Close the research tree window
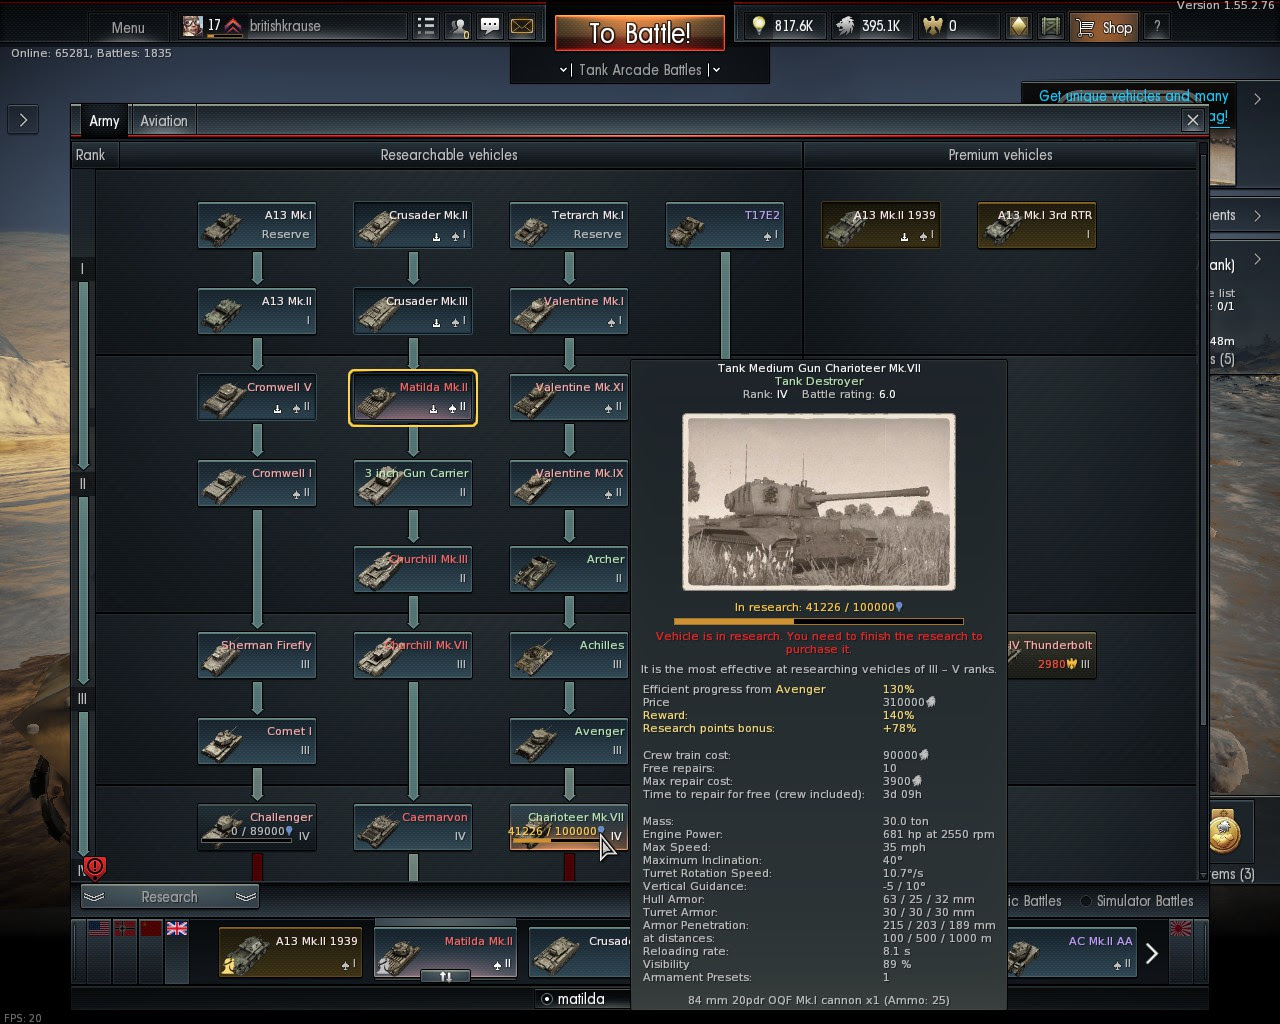The image size is (1280, 1024). click(1192, 120)
